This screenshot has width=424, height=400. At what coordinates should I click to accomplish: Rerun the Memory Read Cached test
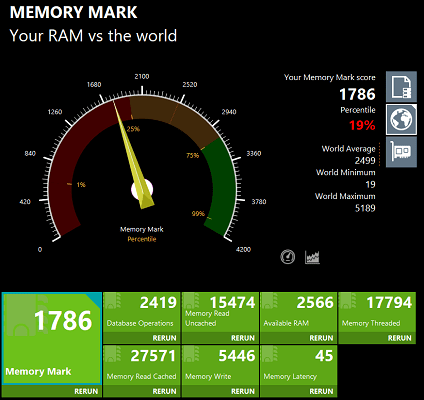point(164,391)
